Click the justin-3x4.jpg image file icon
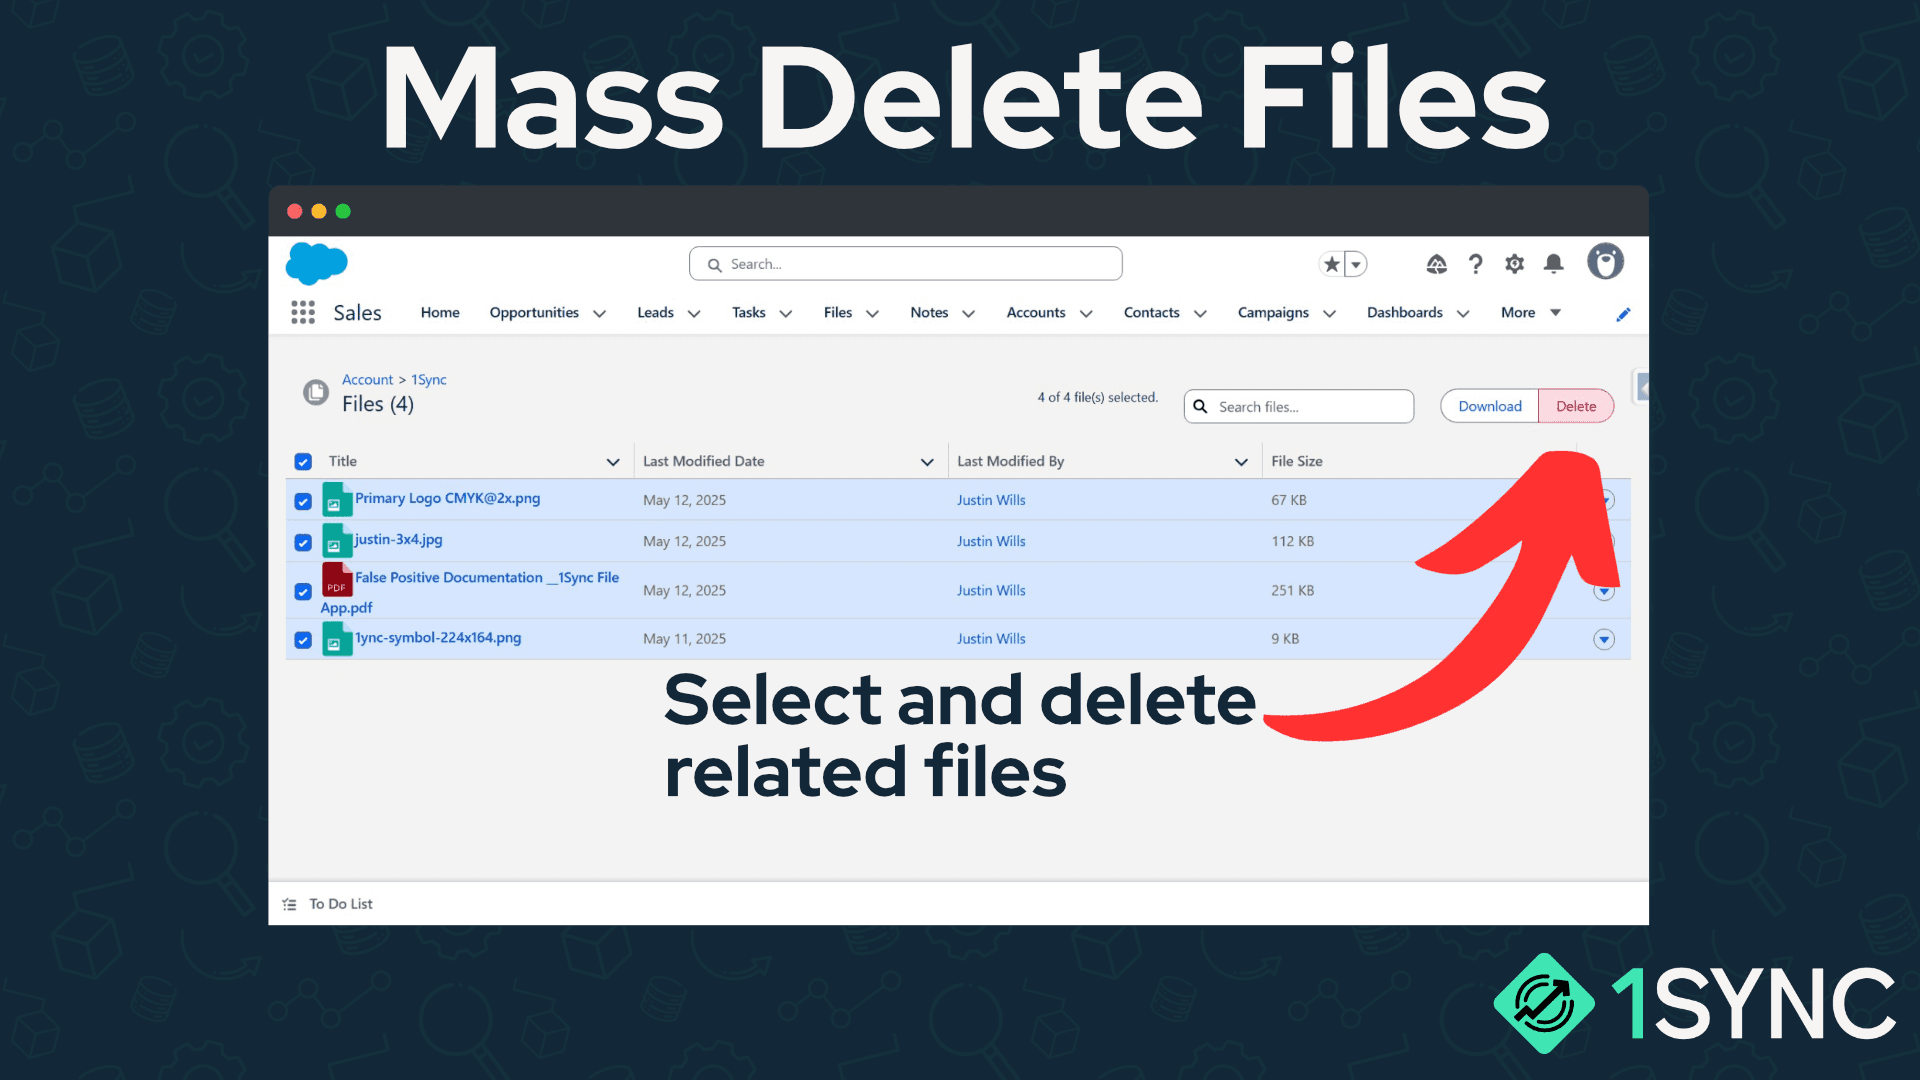 coord(337,540)
